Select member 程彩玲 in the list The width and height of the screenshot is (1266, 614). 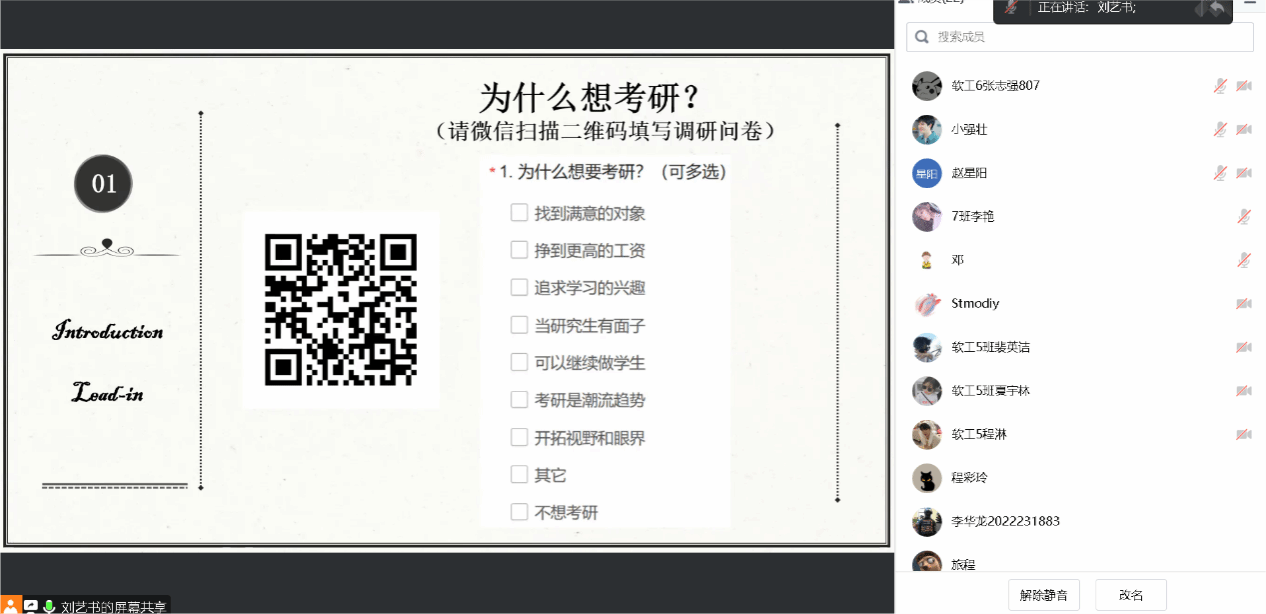pos(968,478)
